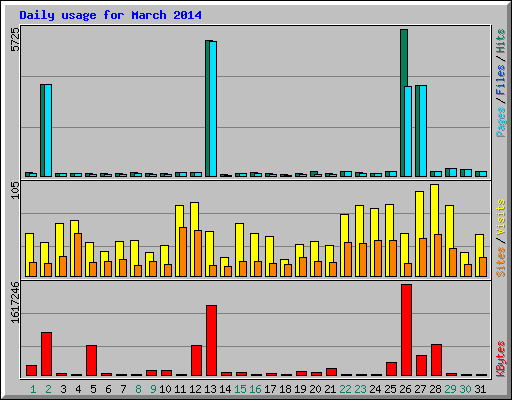Select the red KBytes bar for day 12
This screenshot has width=512, height=400.
196,361
